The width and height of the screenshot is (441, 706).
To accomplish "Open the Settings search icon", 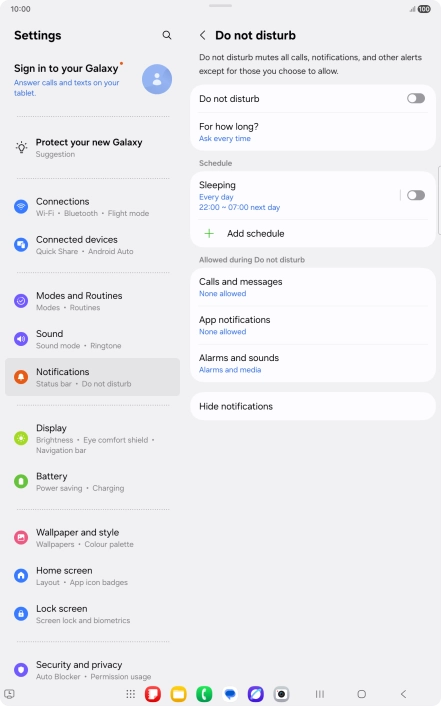I will (167, 35).
